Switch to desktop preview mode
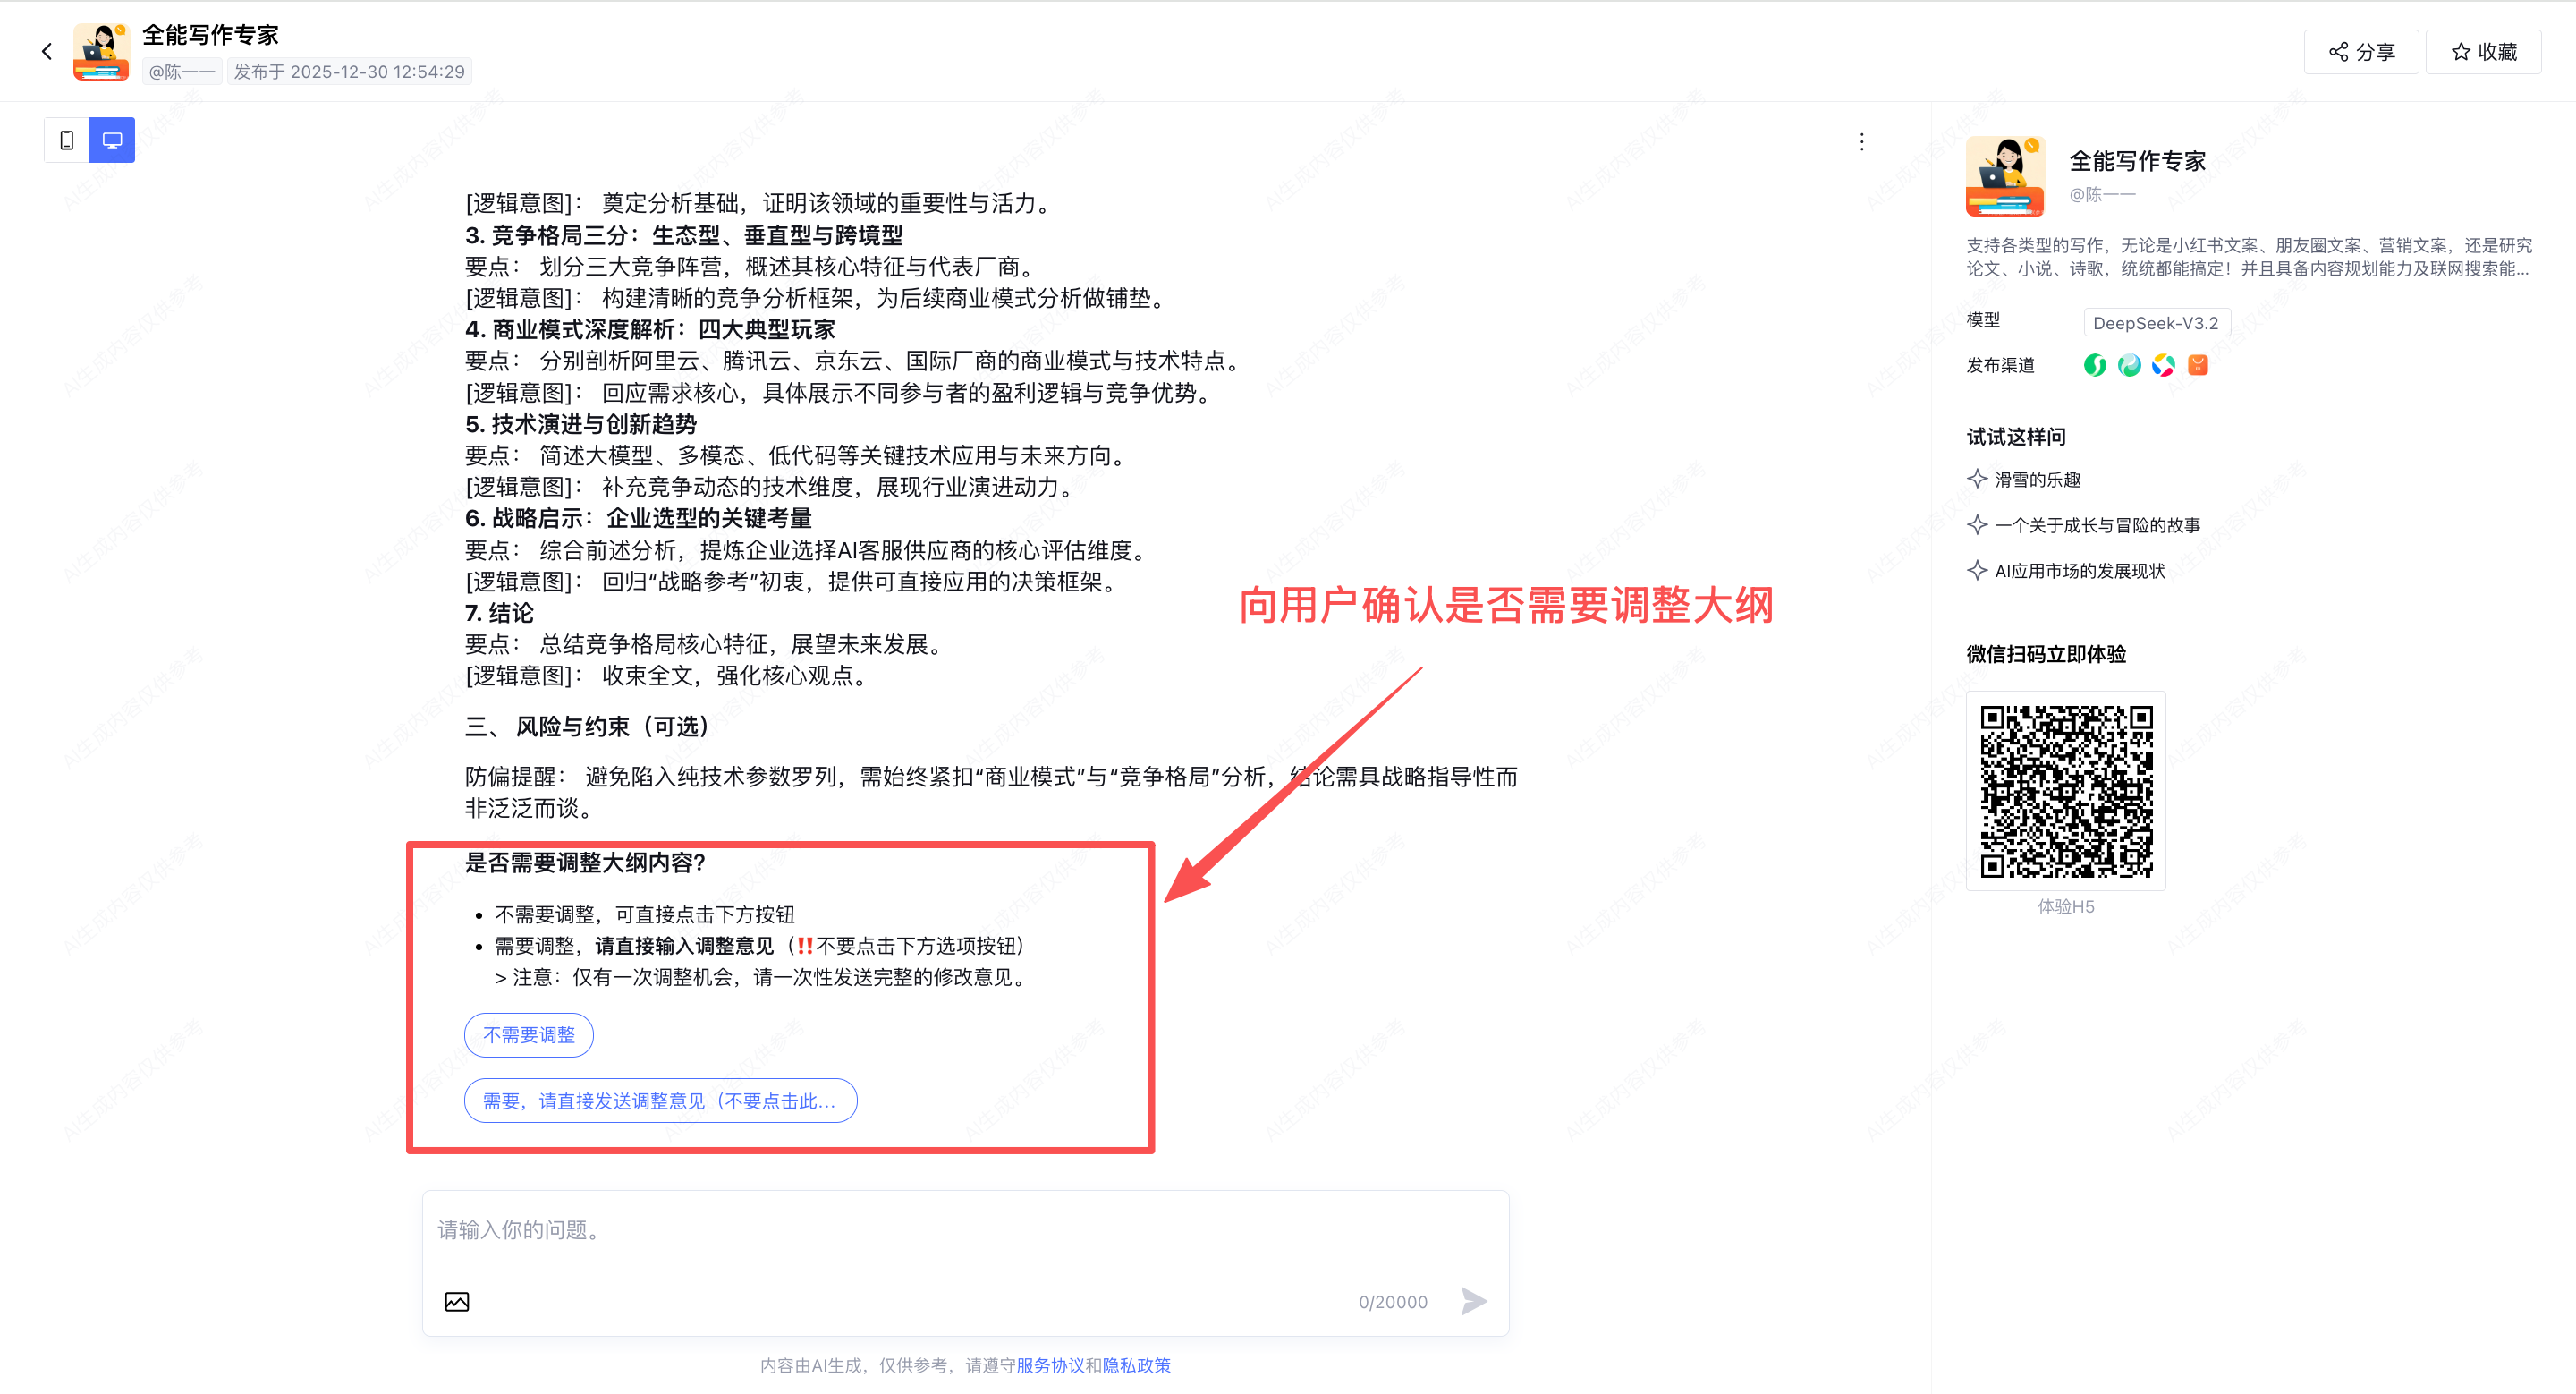The width and height of the screenshot is (2576, 1394). coord(112,140)
